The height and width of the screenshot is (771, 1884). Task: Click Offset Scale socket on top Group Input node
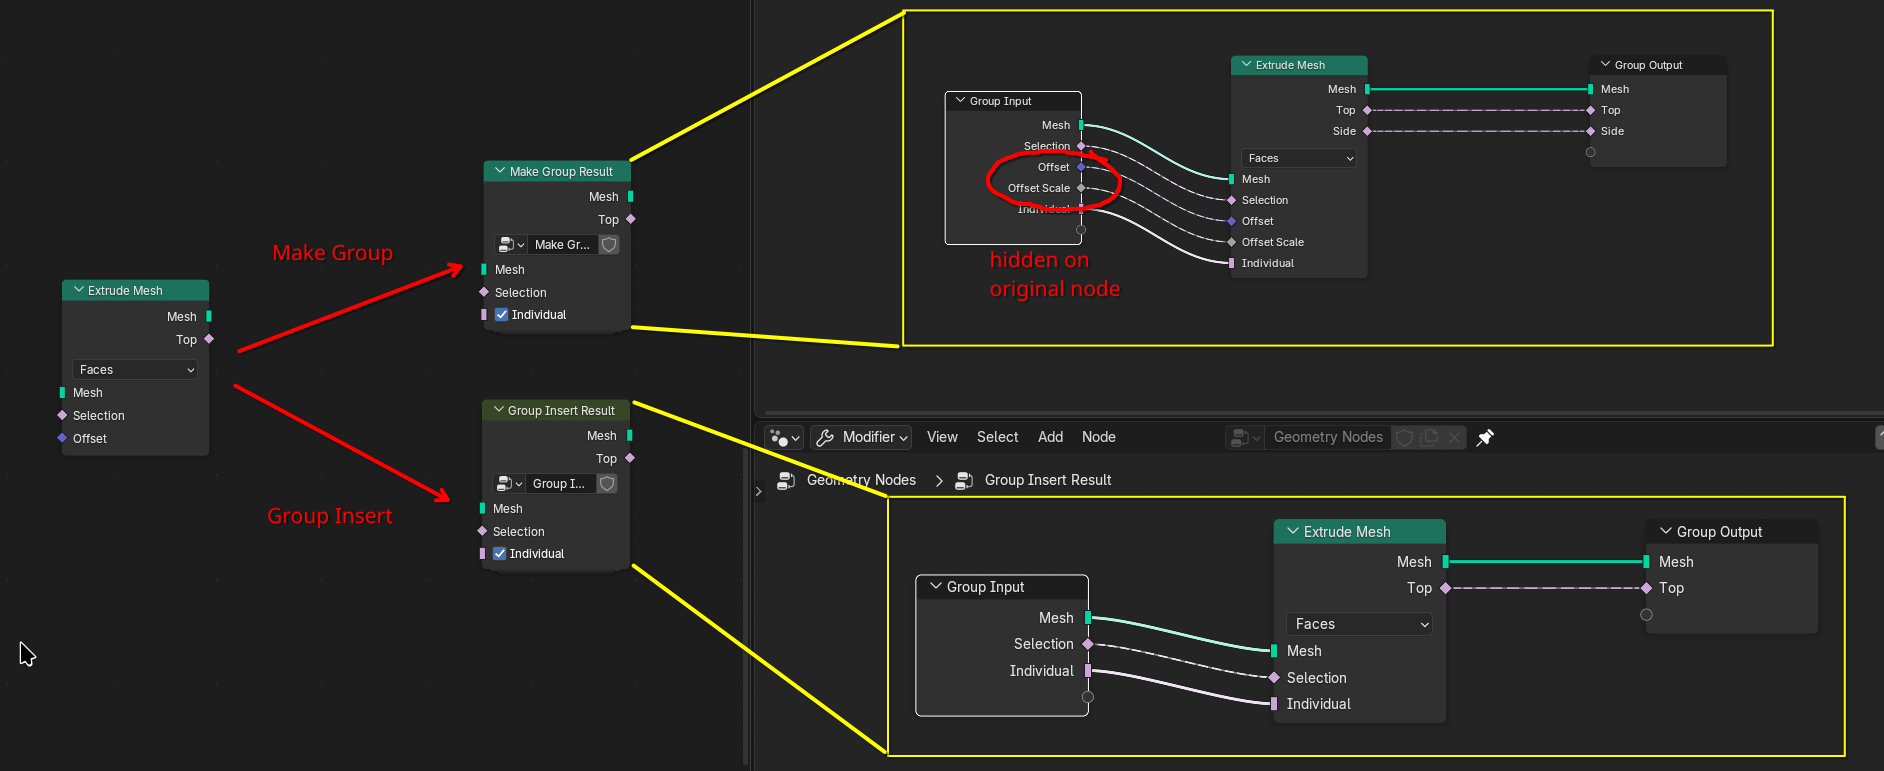tap(1081, 188)
